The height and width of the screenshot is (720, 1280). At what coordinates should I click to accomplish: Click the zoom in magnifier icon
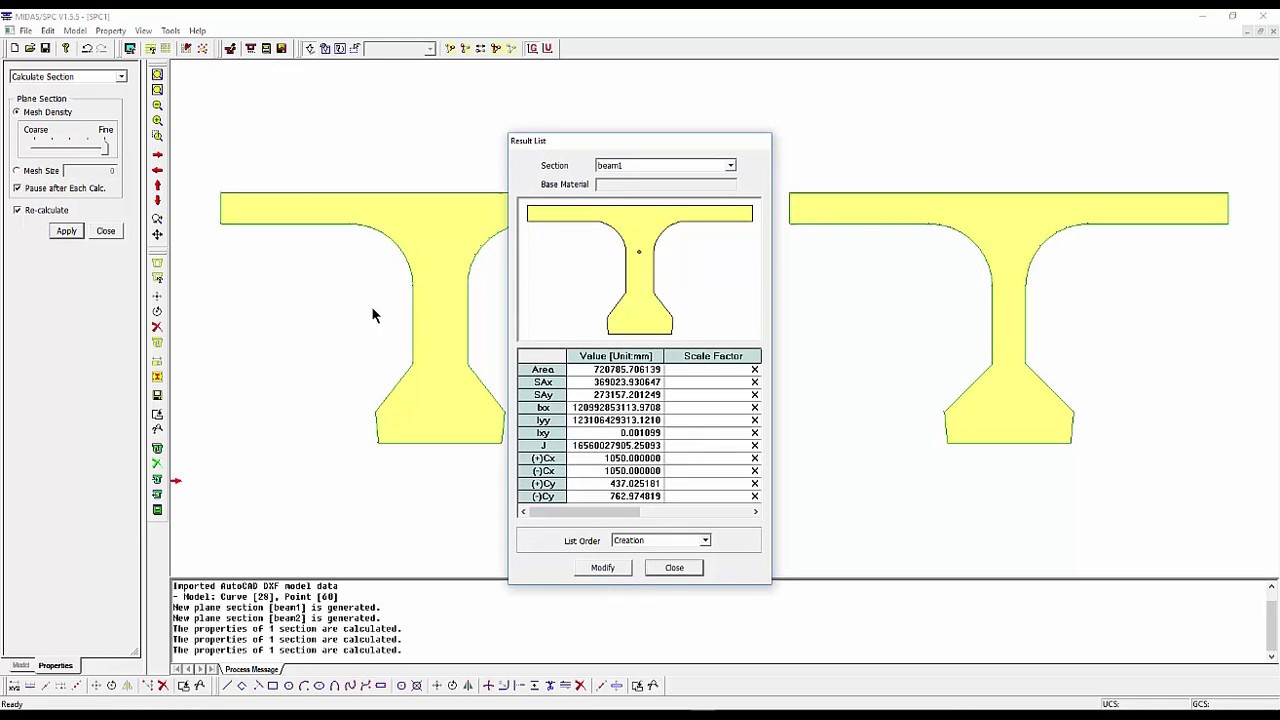[x=157, y=120]
